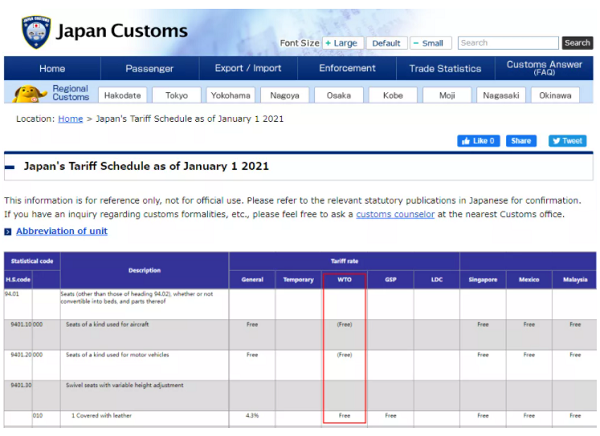Screen dimensions: 600x436
Task: Click the H.S.code header cell
Action: click(18, 280)
